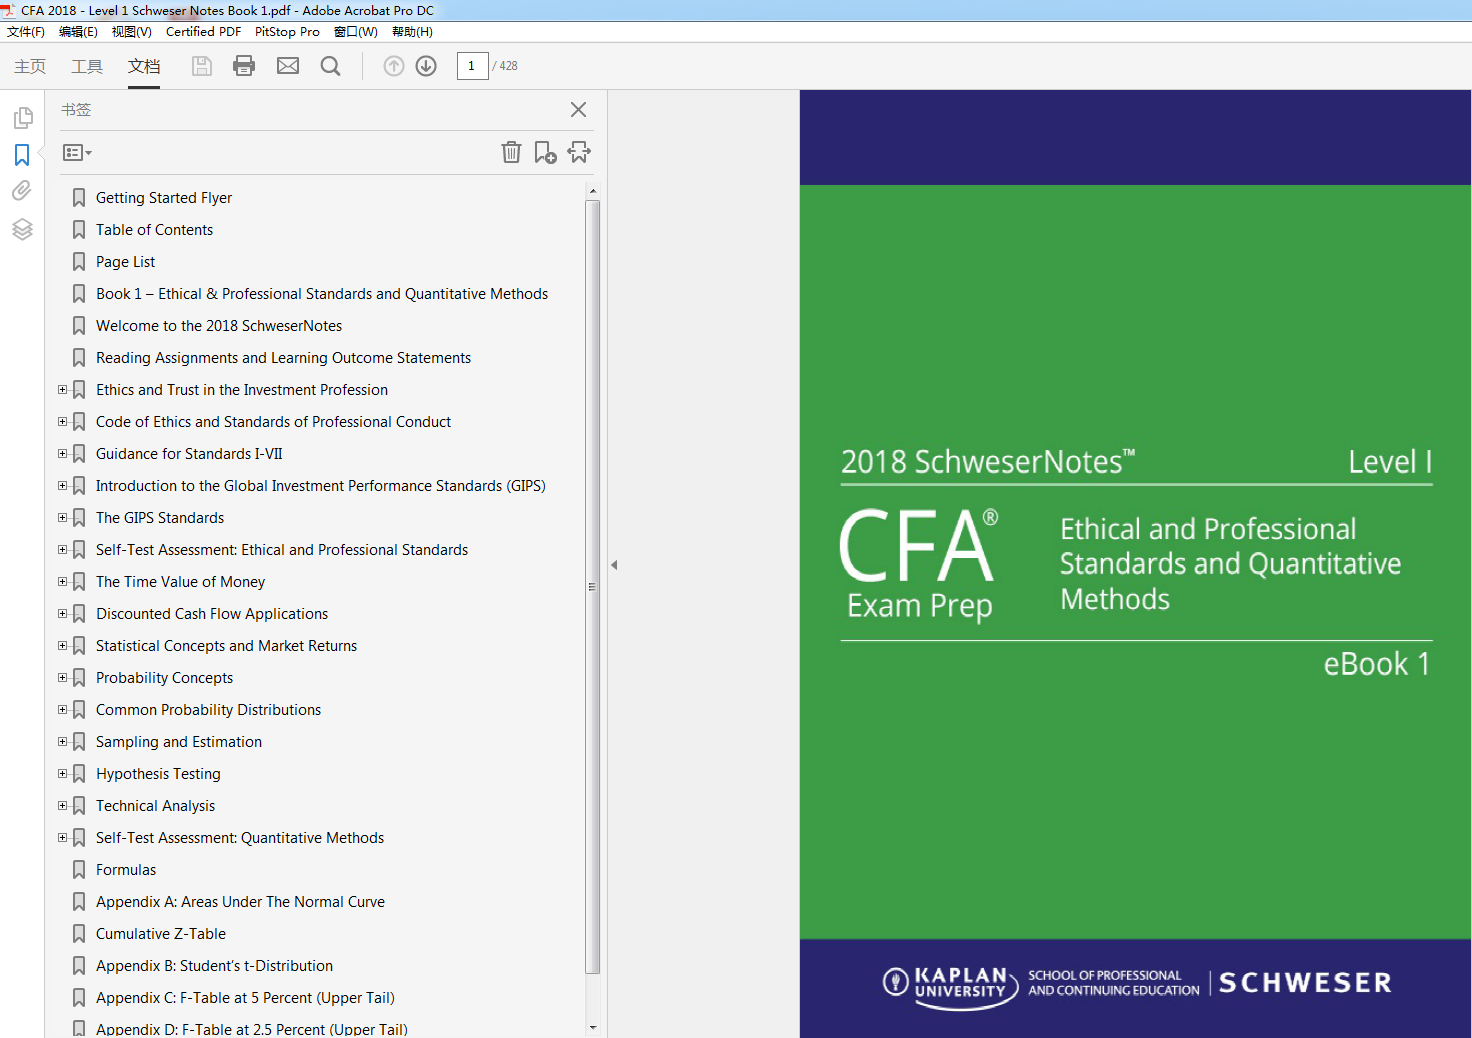Expand The Time Value of Money bookmark
The height and width of the screenshot is (1038, 1472).
point(62,582)
